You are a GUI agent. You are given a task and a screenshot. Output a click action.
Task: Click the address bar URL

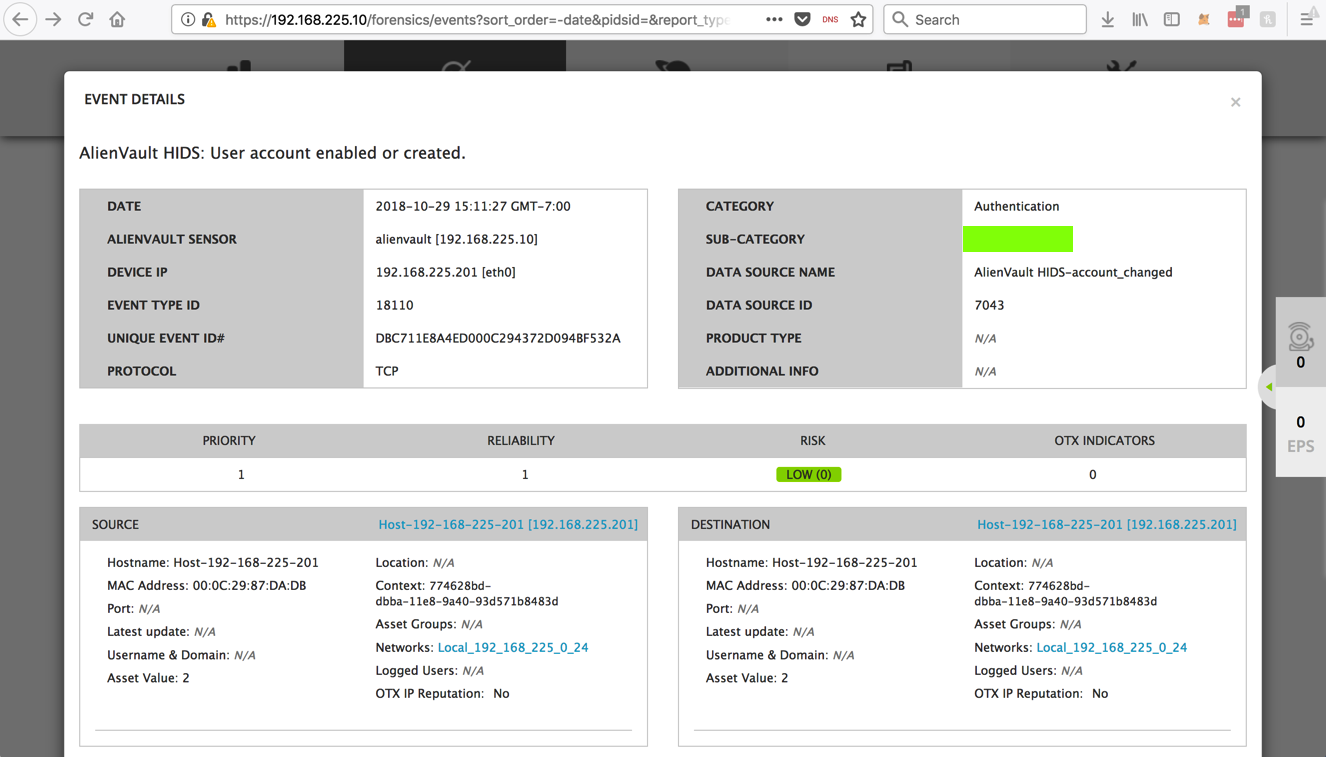pos(476,19)
